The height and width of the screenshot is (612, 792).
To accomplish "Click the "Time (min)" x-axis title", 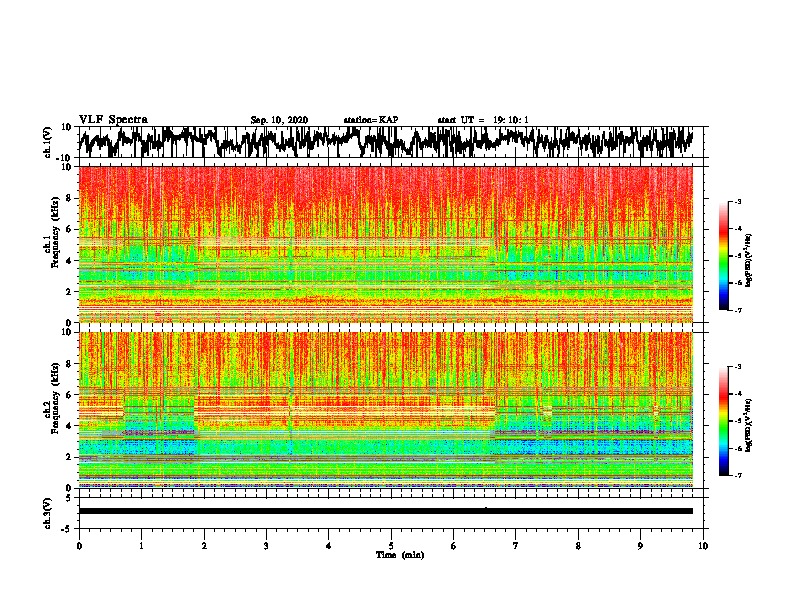I will 400,555.
